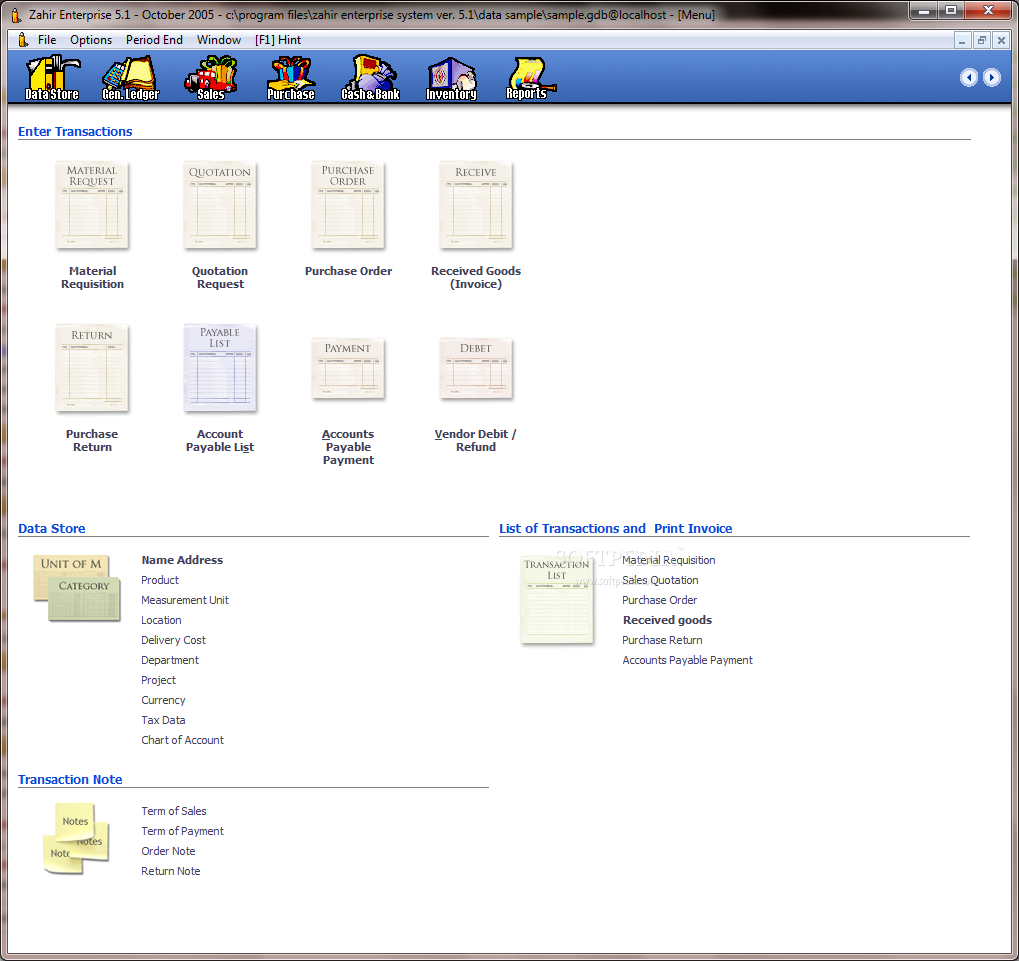Open Term of Payment note
1019x961 pixels.
(x=183, y=832)
